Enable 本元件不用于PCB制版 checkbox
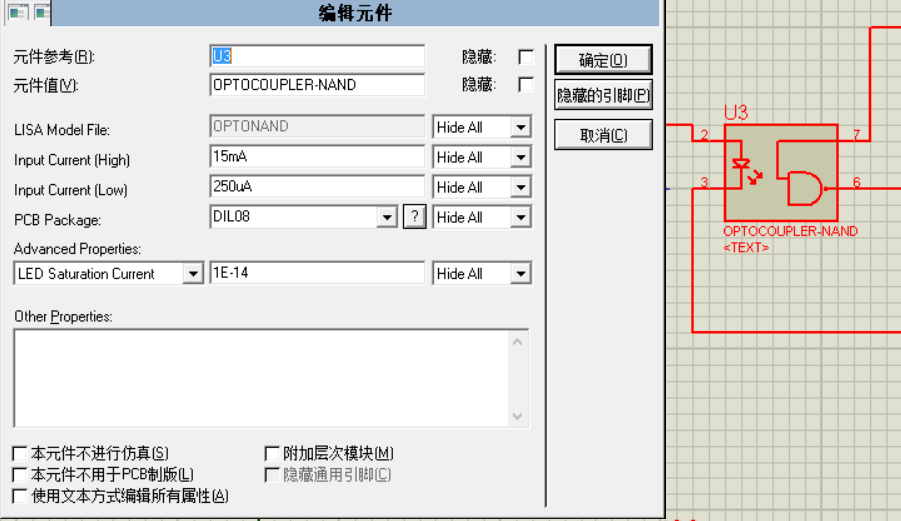901x521 pixels. tap(20, 475)
